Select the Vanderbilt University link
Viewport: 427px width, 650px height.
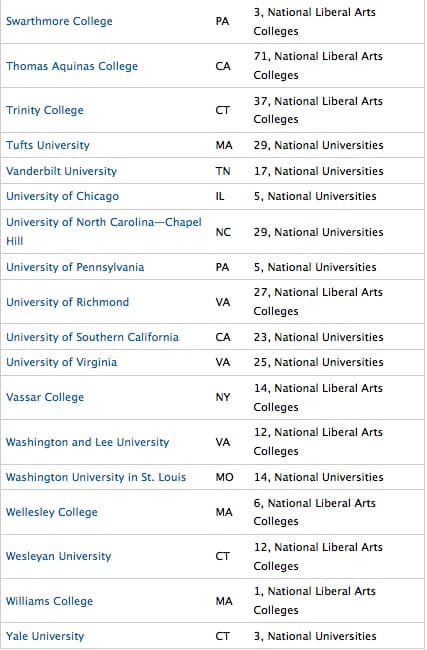pos(61,171)
